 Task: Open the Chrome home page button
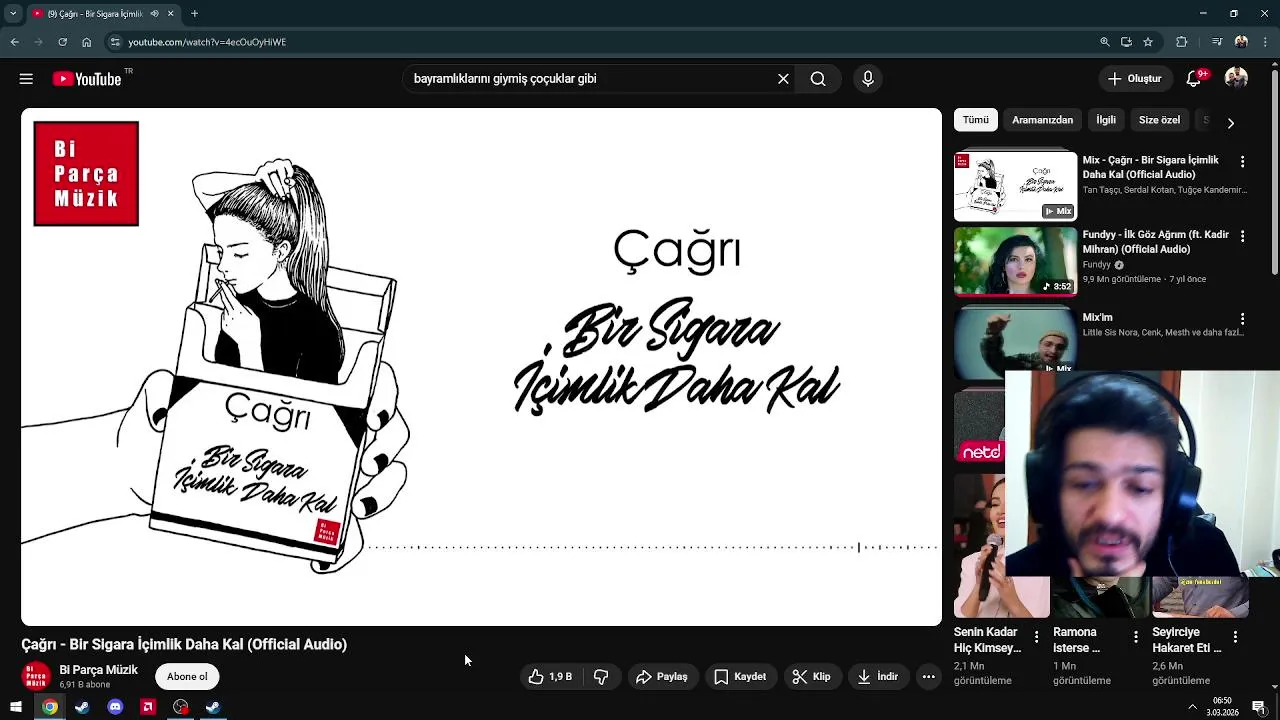(86, 42)
